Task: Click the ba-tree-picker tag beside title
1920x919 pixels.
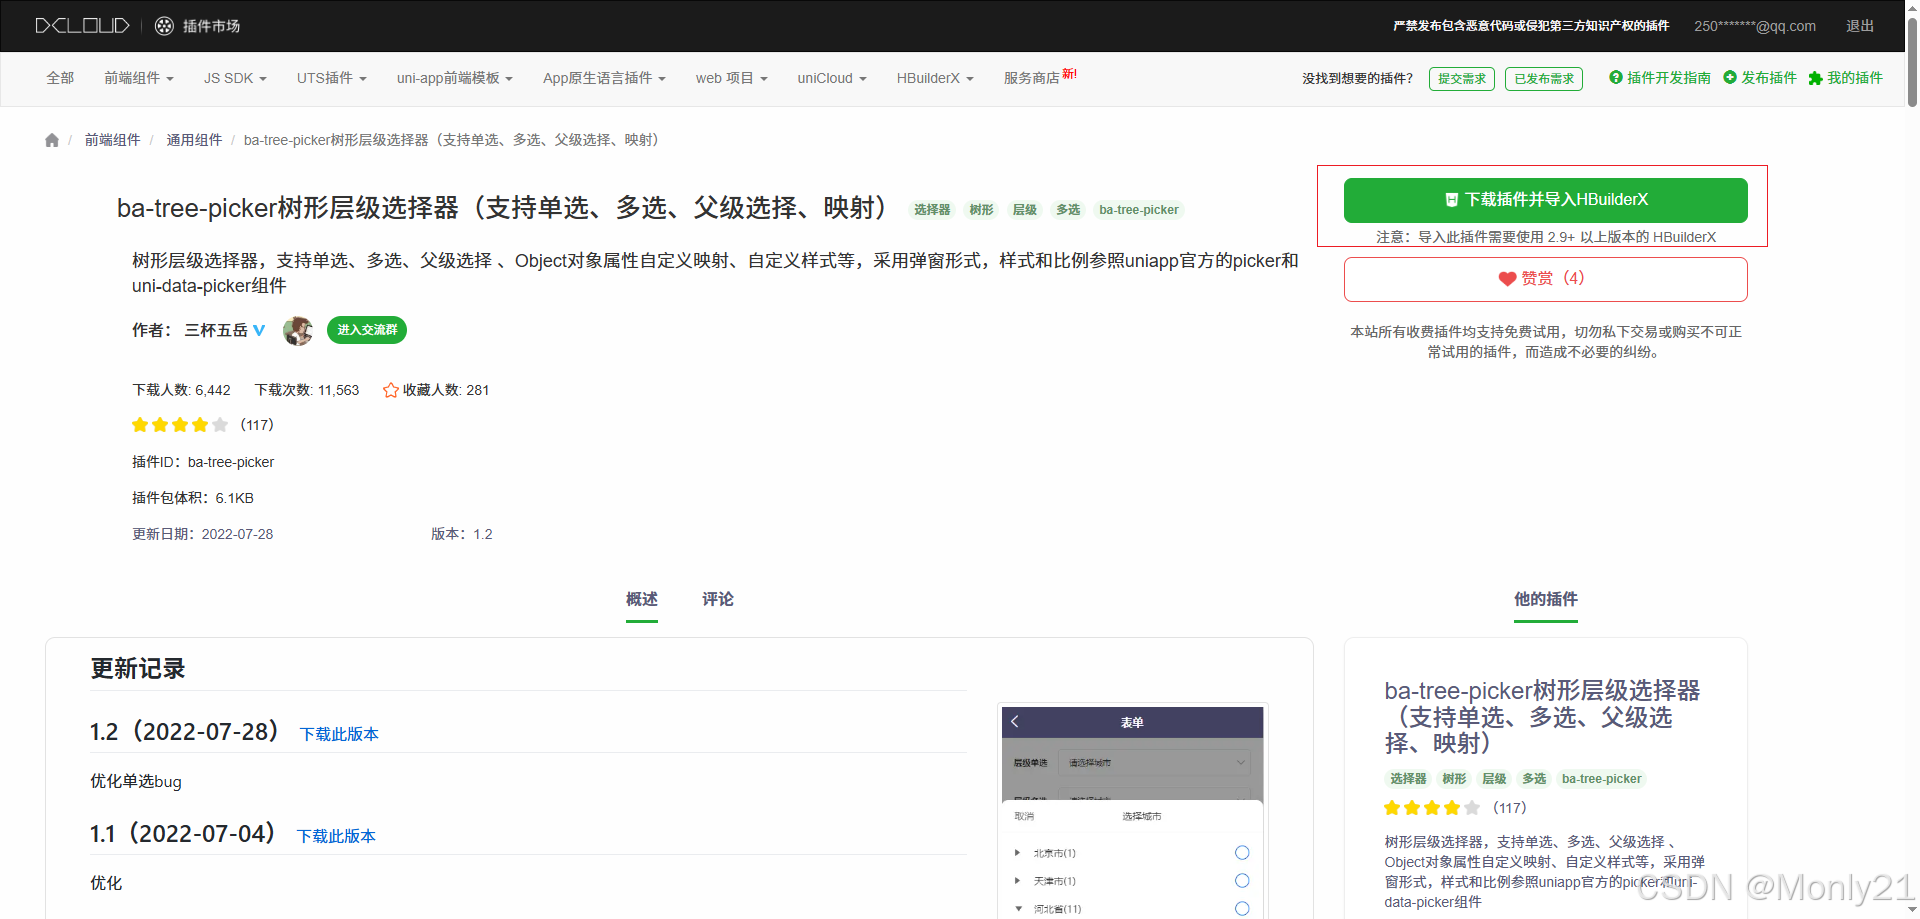Action: click(x=1139, y=210)
